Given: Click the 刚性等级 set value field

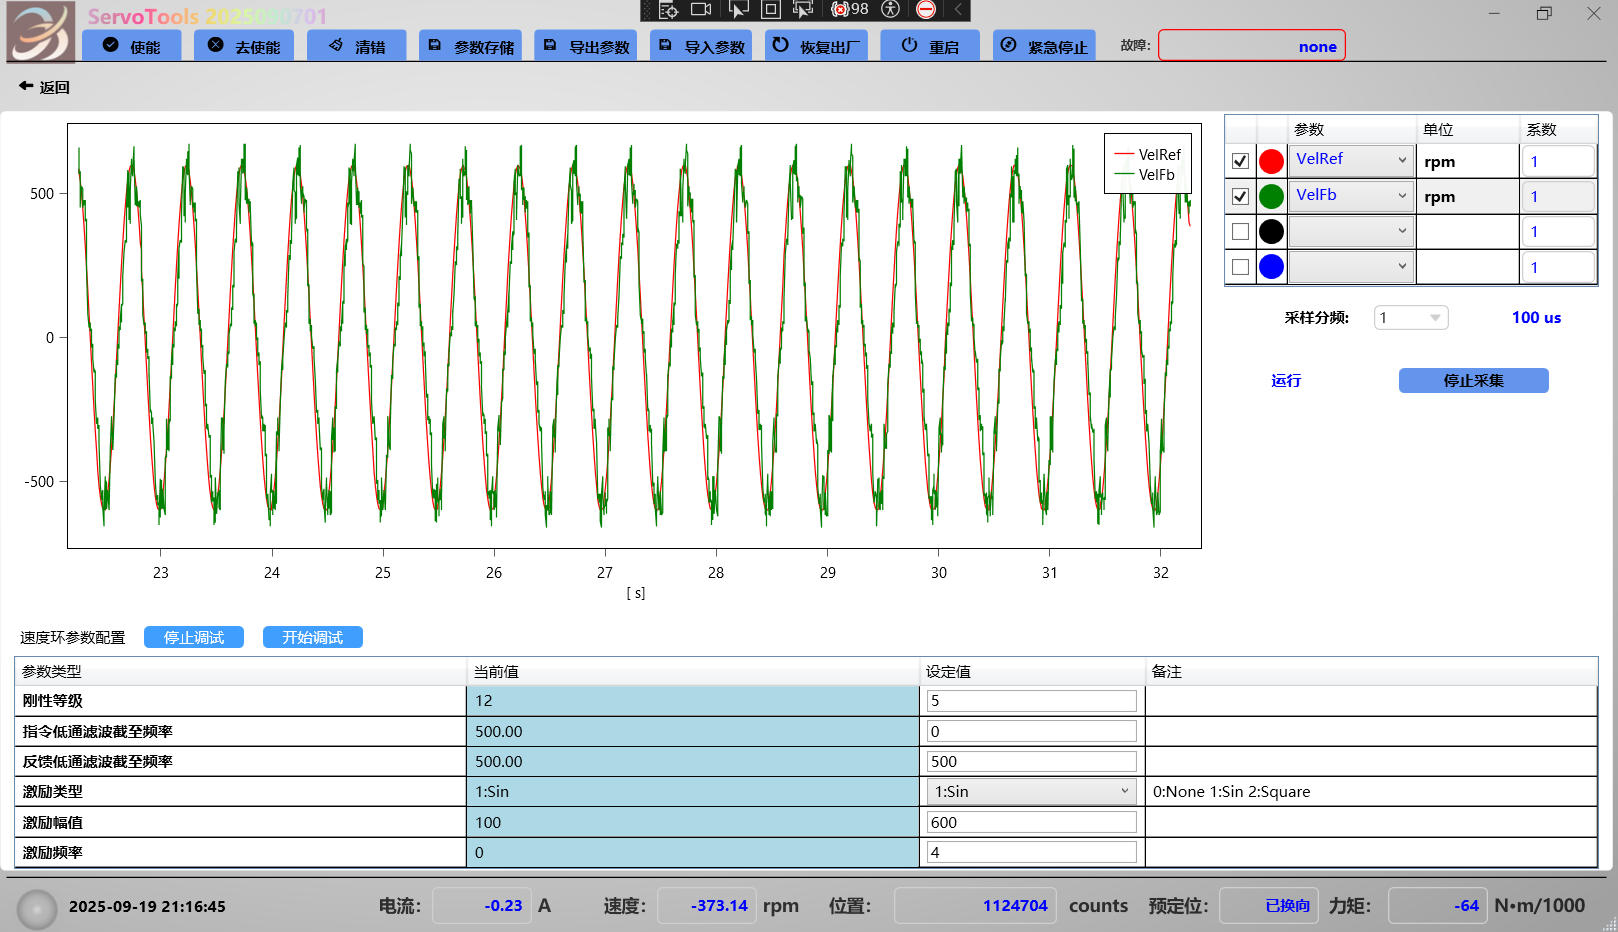Looking at the screenshot, I should [x=1032, y=701].
